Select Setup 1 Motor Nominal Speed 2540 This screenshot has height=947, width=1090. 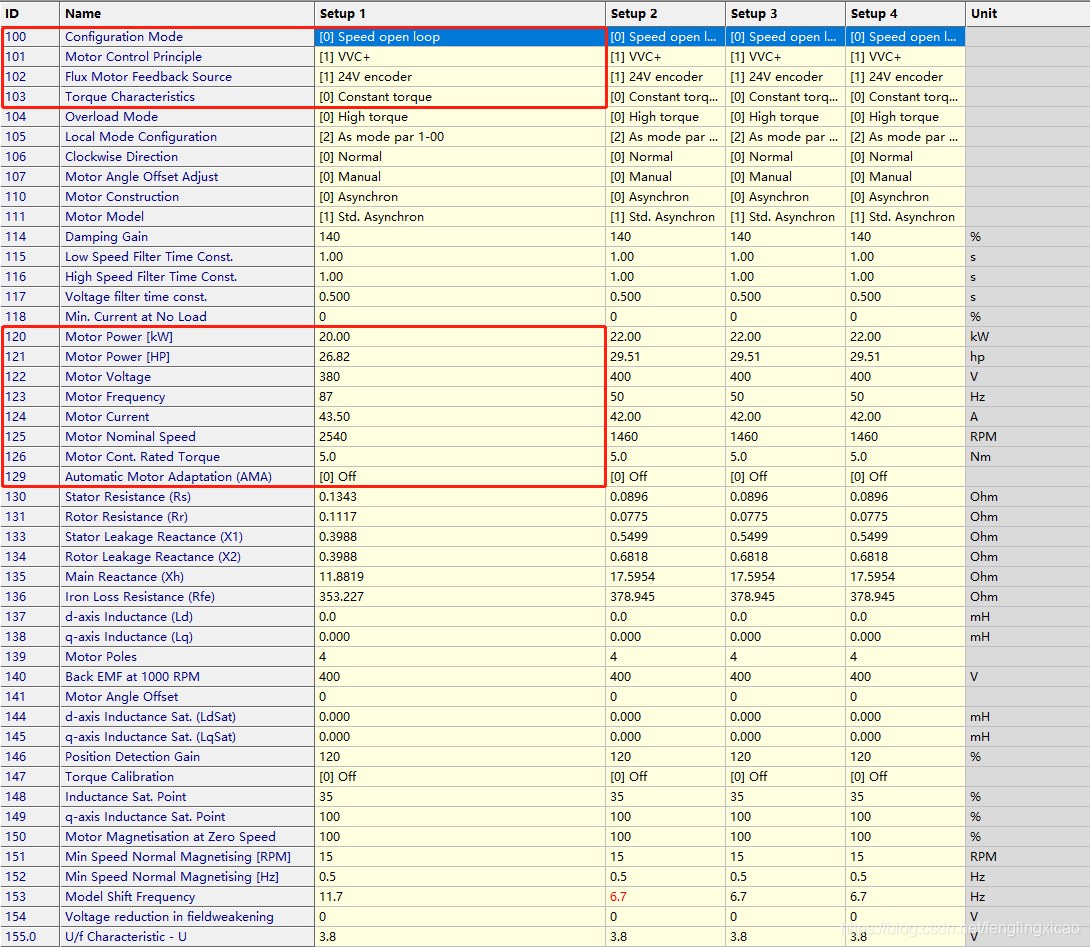(459, 437)
